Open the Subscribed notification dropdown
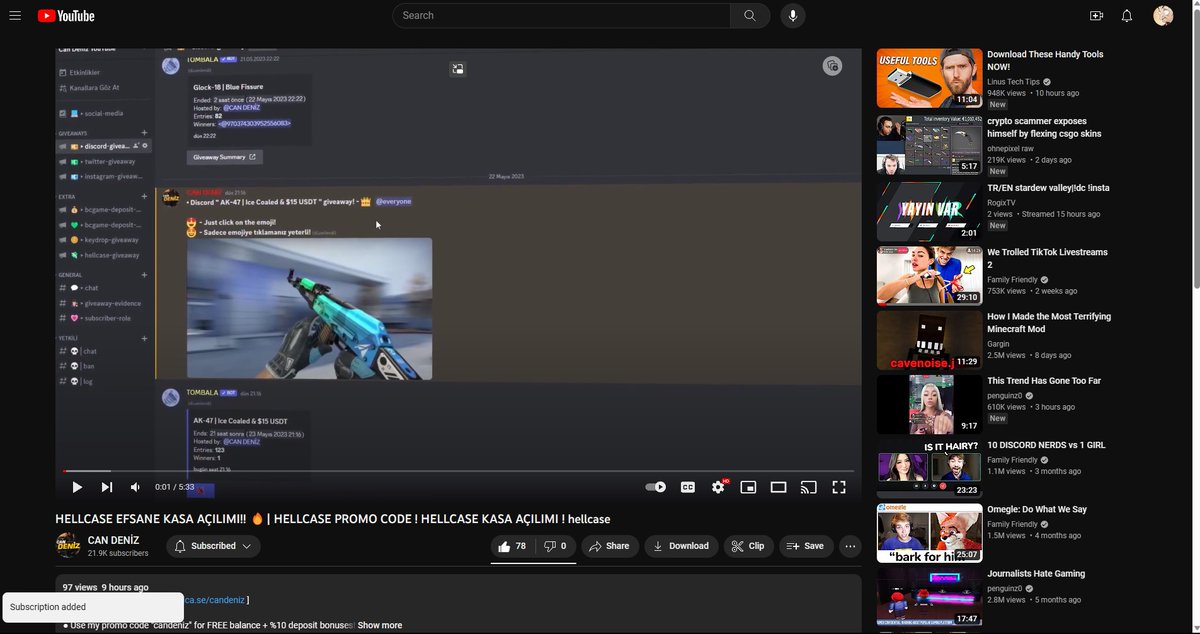 [x=213, y=546]
